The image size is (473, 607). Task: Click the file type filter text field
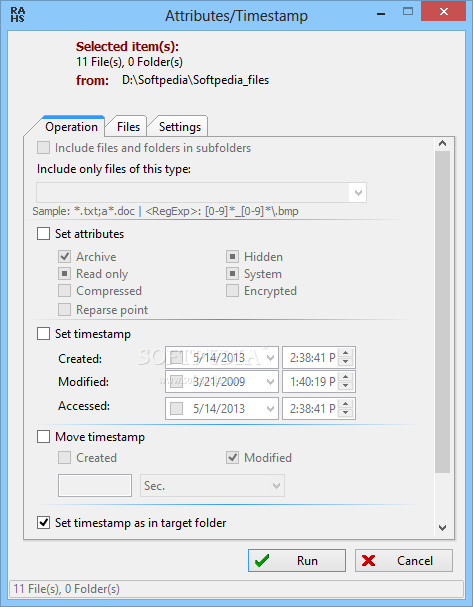coord(193,192)
